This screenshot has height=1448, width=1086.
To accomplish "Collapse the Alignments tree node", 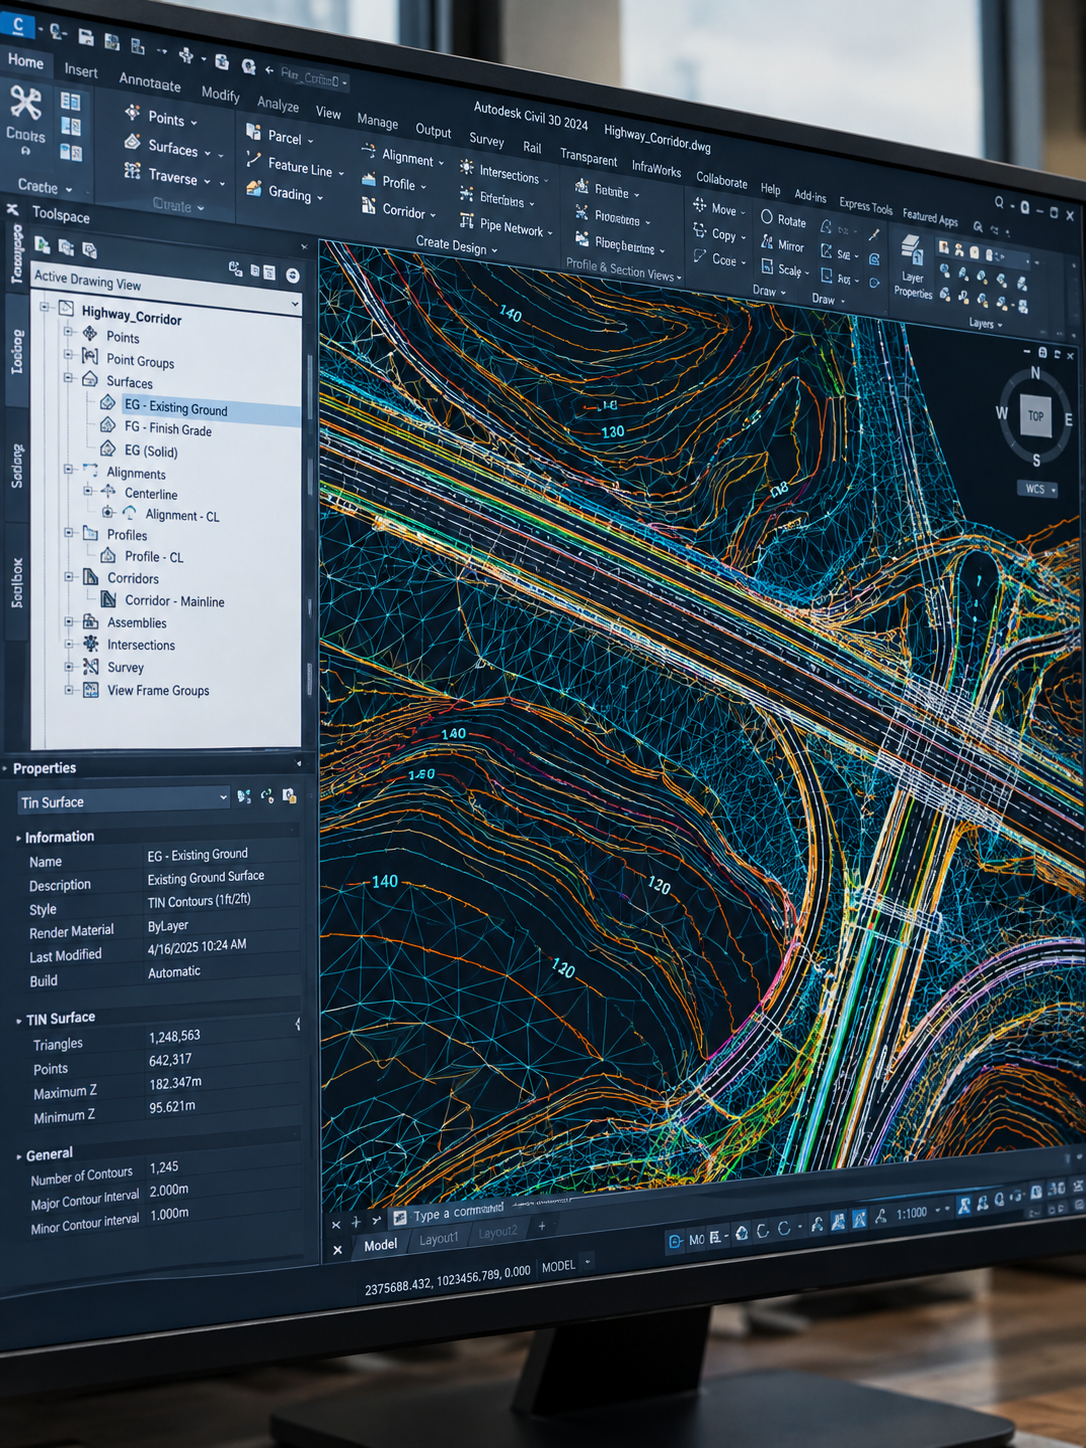I will 69,469.
